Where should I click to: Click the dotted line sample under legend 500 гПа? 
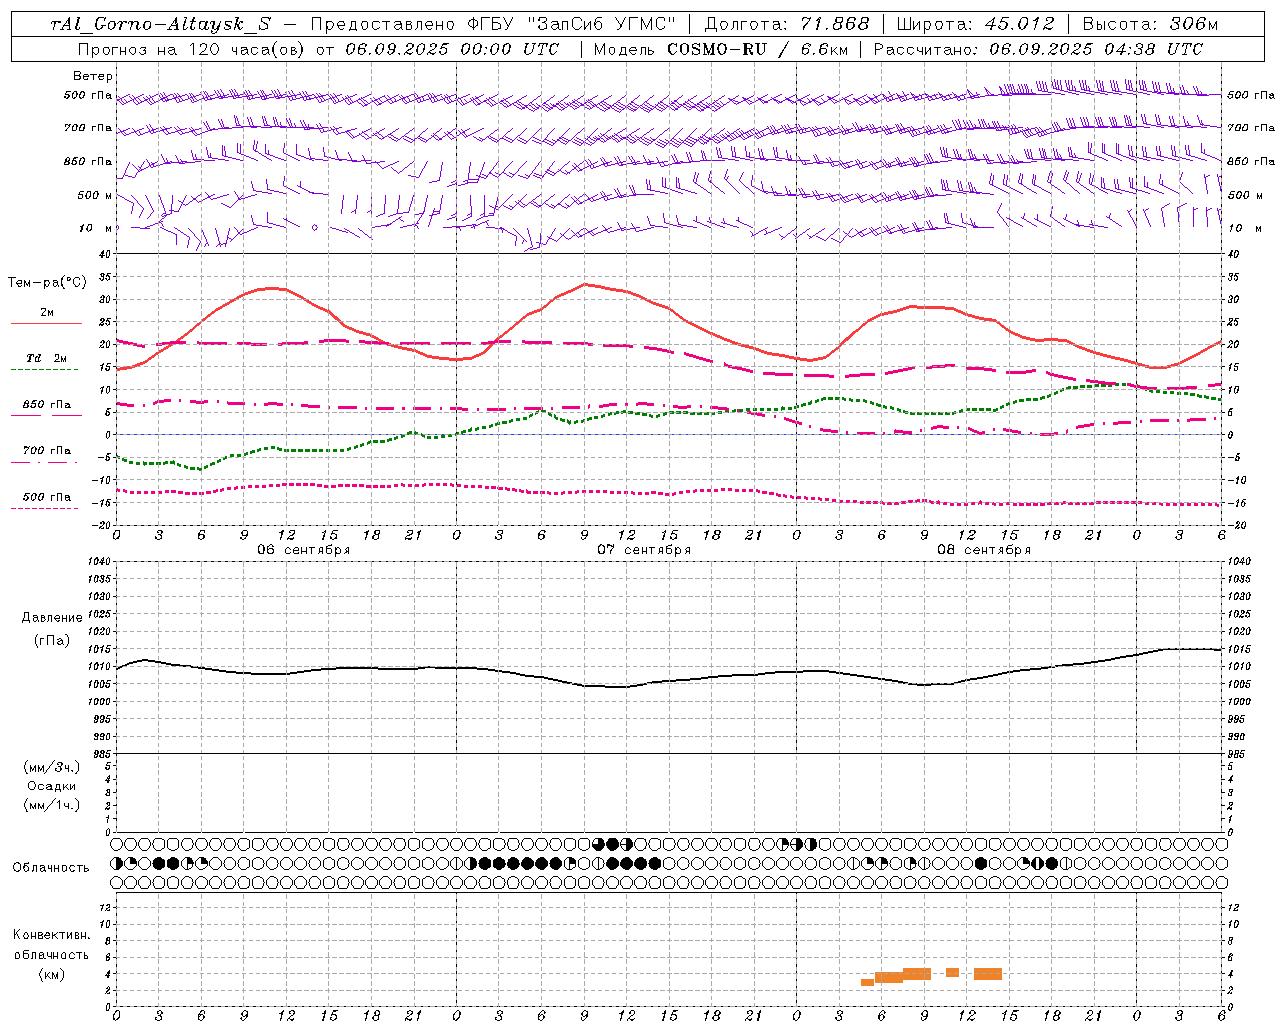[44, 508]
